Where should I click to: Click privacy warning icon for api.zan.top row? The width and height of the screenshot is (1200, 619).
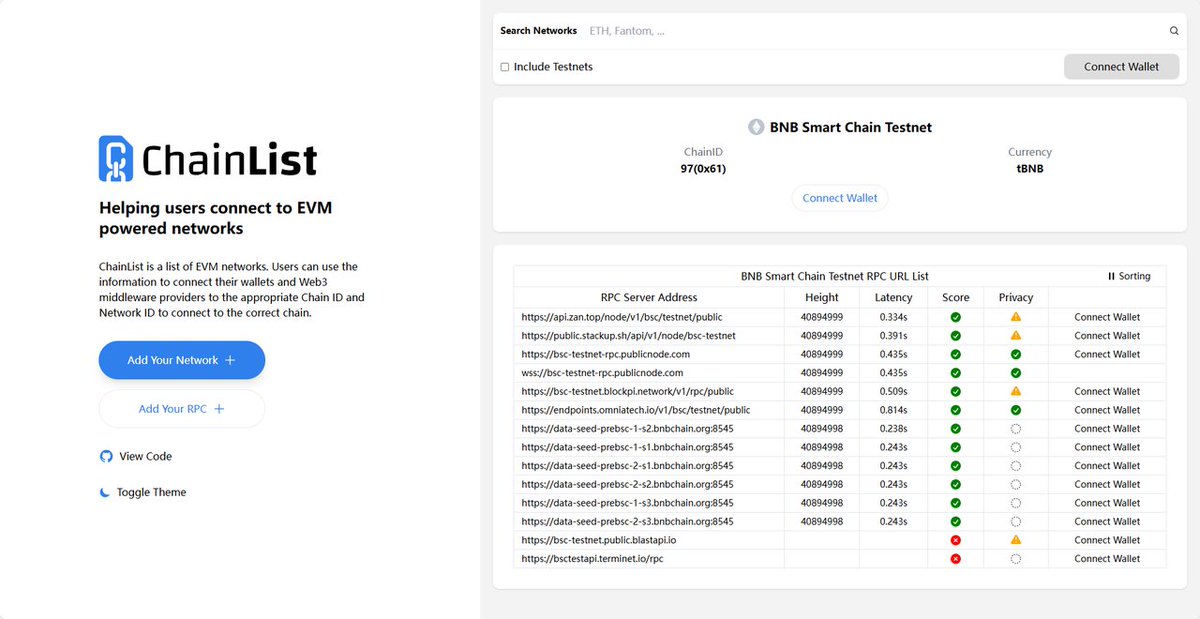(1016, 317)
